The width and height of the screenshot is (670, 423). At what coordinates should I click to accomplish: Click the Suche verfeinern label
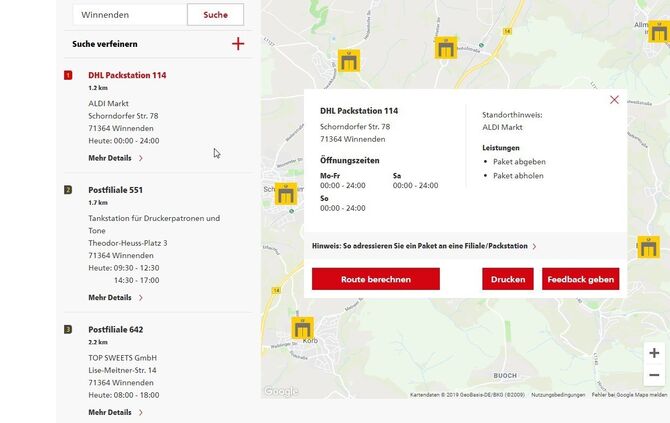pos(105,44)
